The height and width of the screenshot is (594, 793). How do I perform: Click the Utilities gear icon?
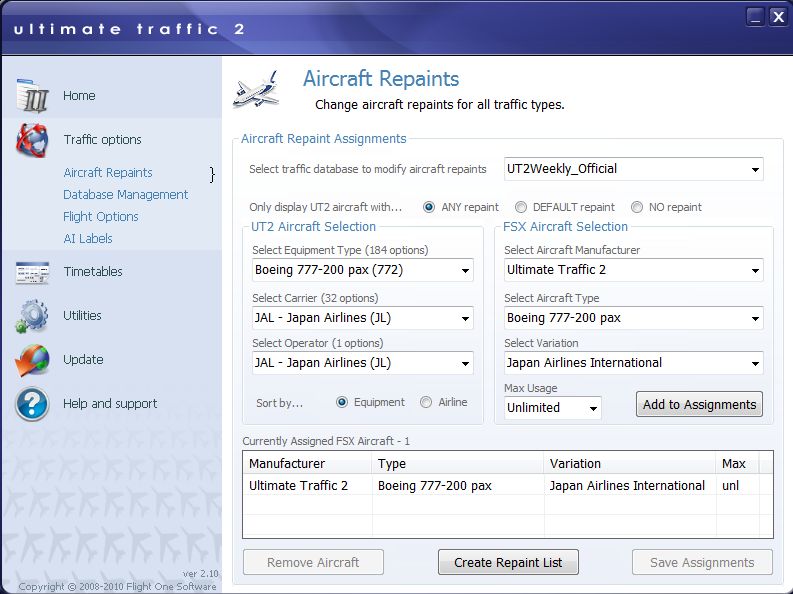click(32, 316)
